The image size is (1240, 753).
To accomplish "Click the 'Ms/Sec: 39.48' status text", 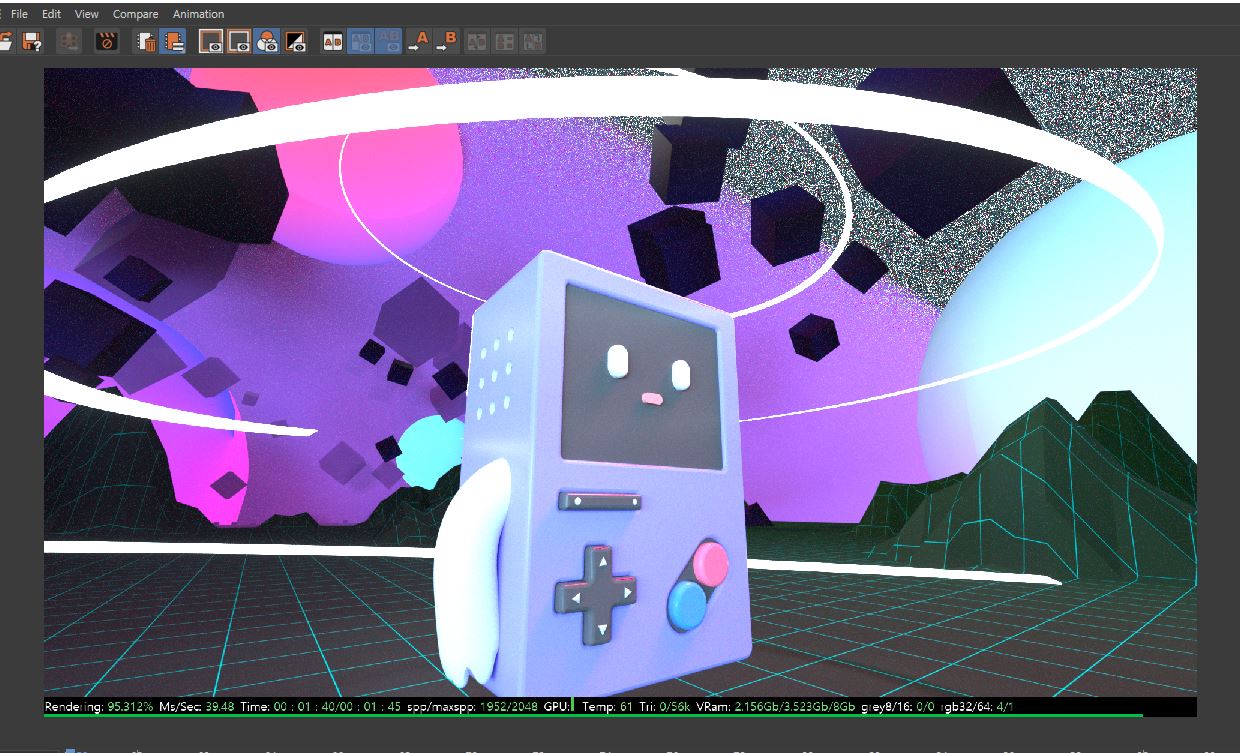I will click(196, 707).
